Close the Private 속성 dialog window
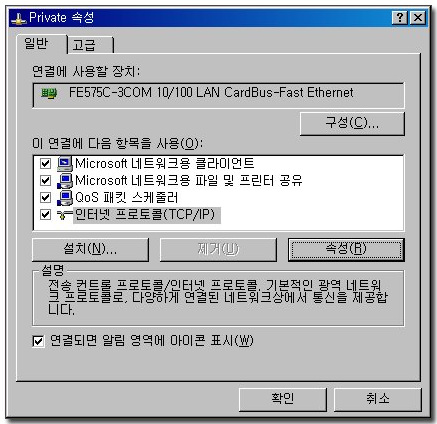437x424 pixels. (418, 18)
